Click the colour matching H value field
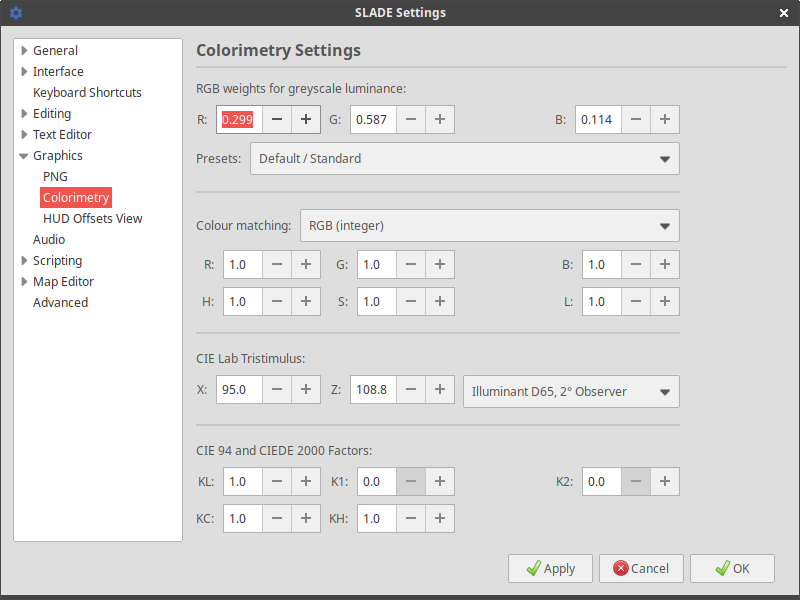This screenshot has width=800, height=600. tap(241, 301)
